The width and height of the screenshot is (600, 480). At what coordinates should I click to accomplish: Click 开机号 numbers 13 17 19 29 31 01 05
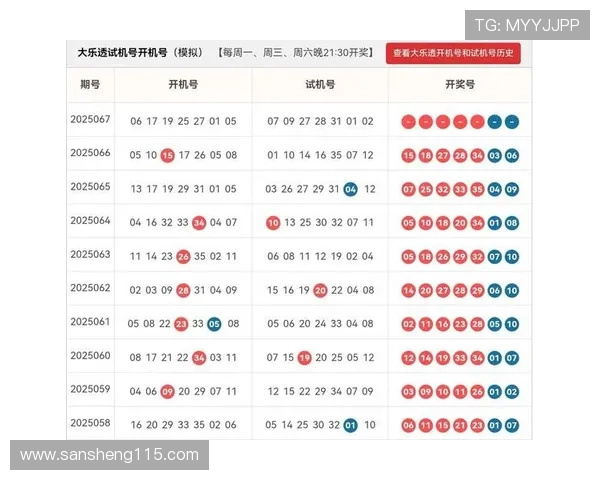coord(183,189)
